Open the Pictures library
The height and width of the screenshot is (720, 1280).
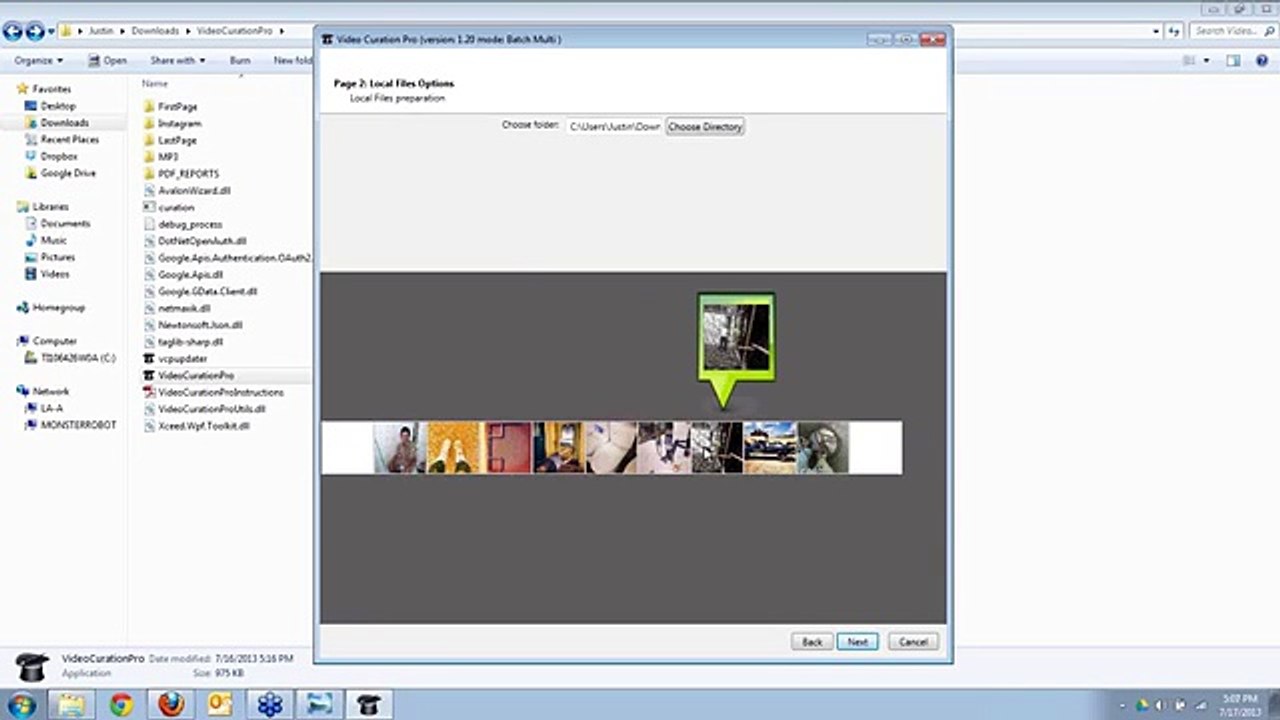(x=57, y=257)
